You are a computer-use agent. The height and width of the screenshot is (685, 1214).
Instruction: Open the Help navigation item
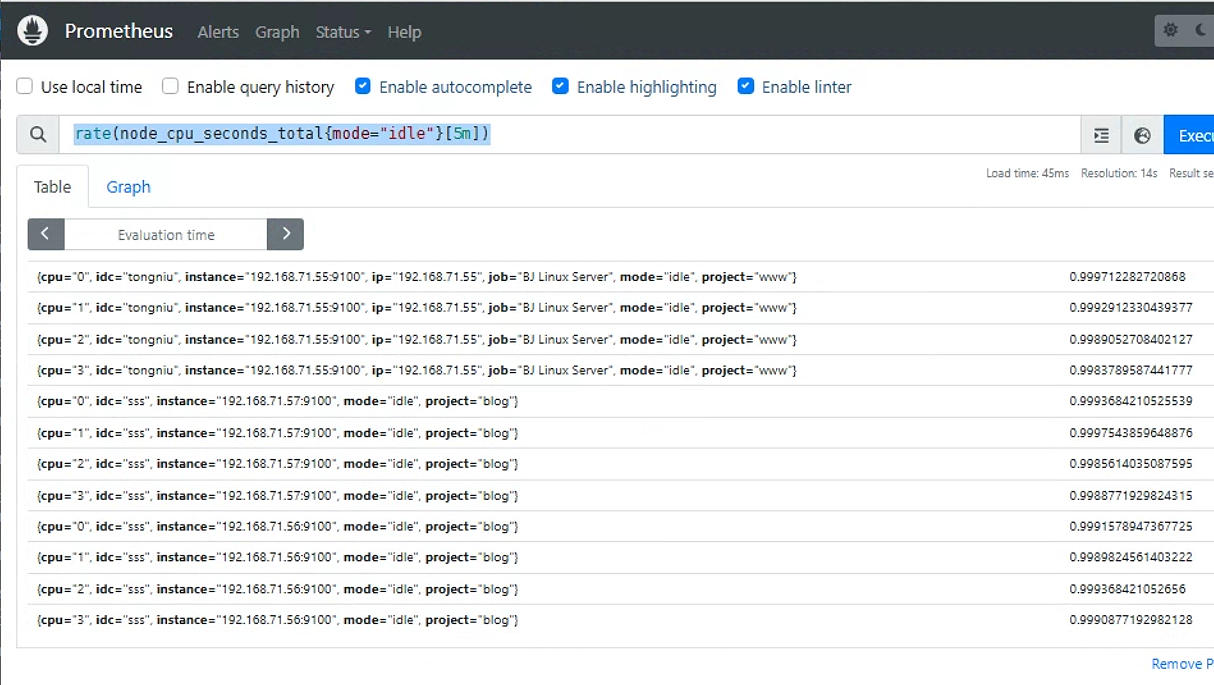point(404,32)
